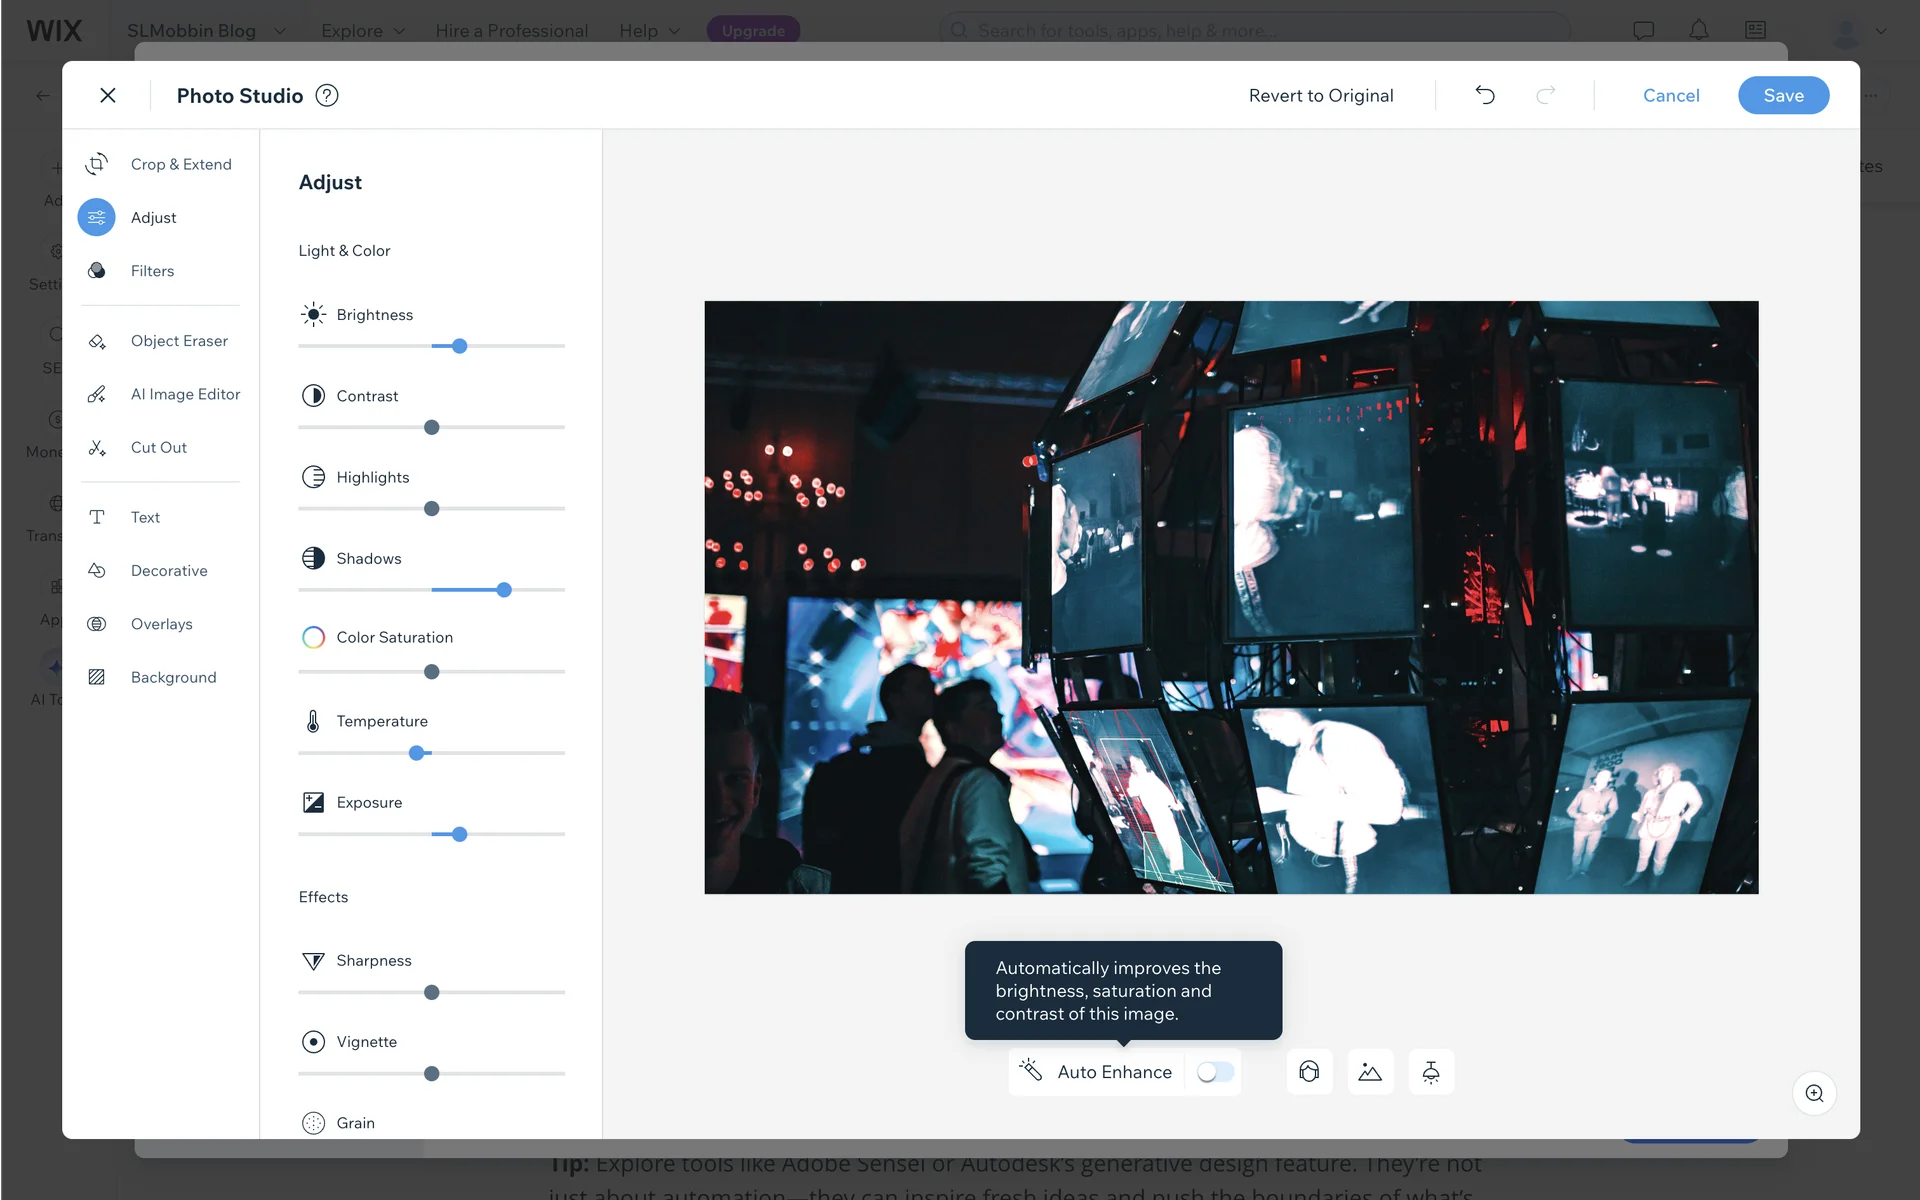The width and height of the screenshot is (1920, 1200).
Task: Click the Cancel link
Action: tap(1670, 95)
